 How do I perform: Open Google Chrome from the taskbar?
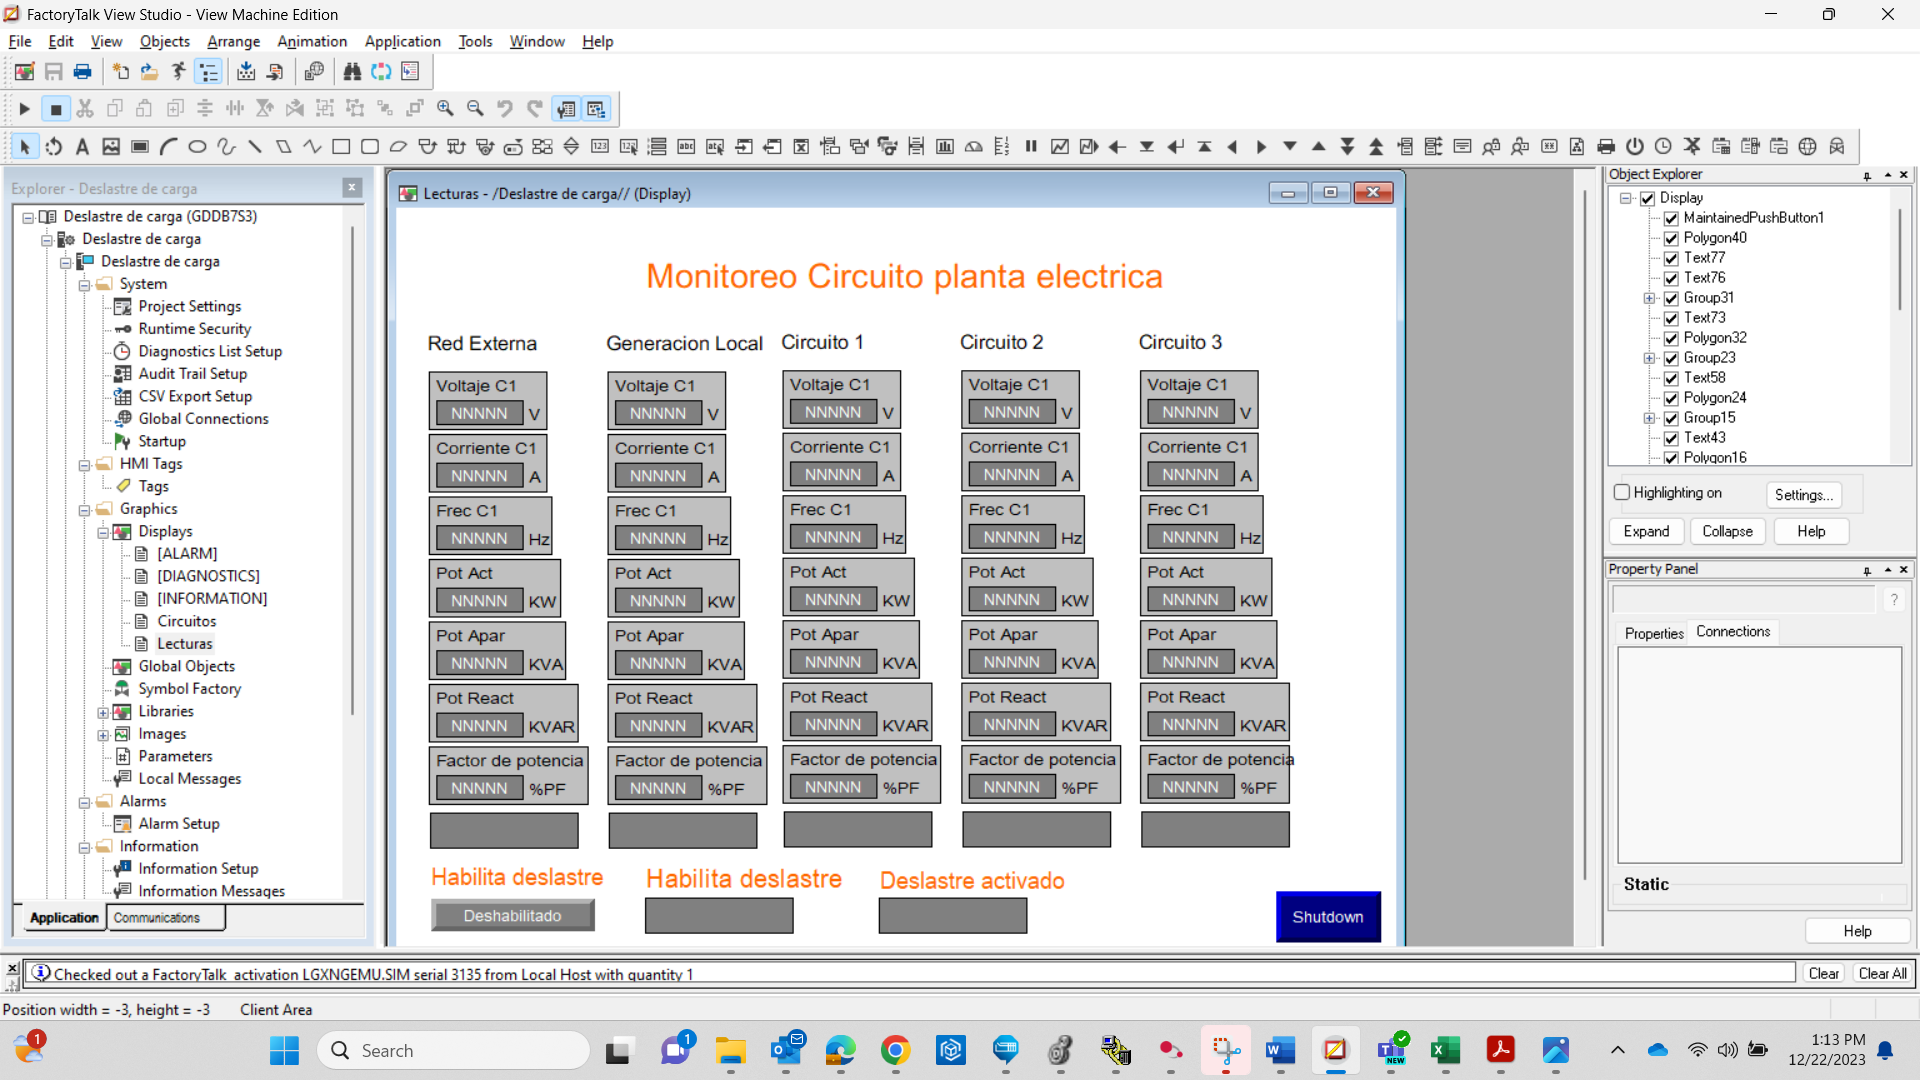point(895,1050)
